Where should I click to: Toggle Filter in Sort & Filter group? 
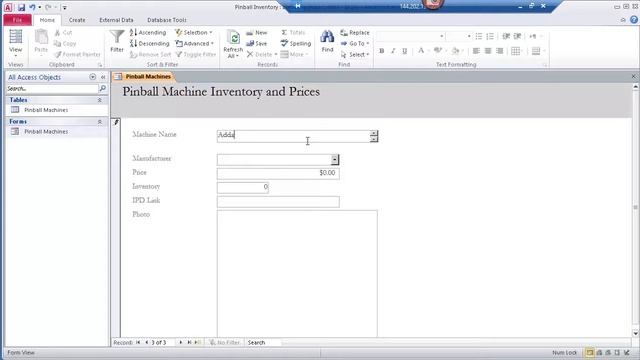[196, 54]
